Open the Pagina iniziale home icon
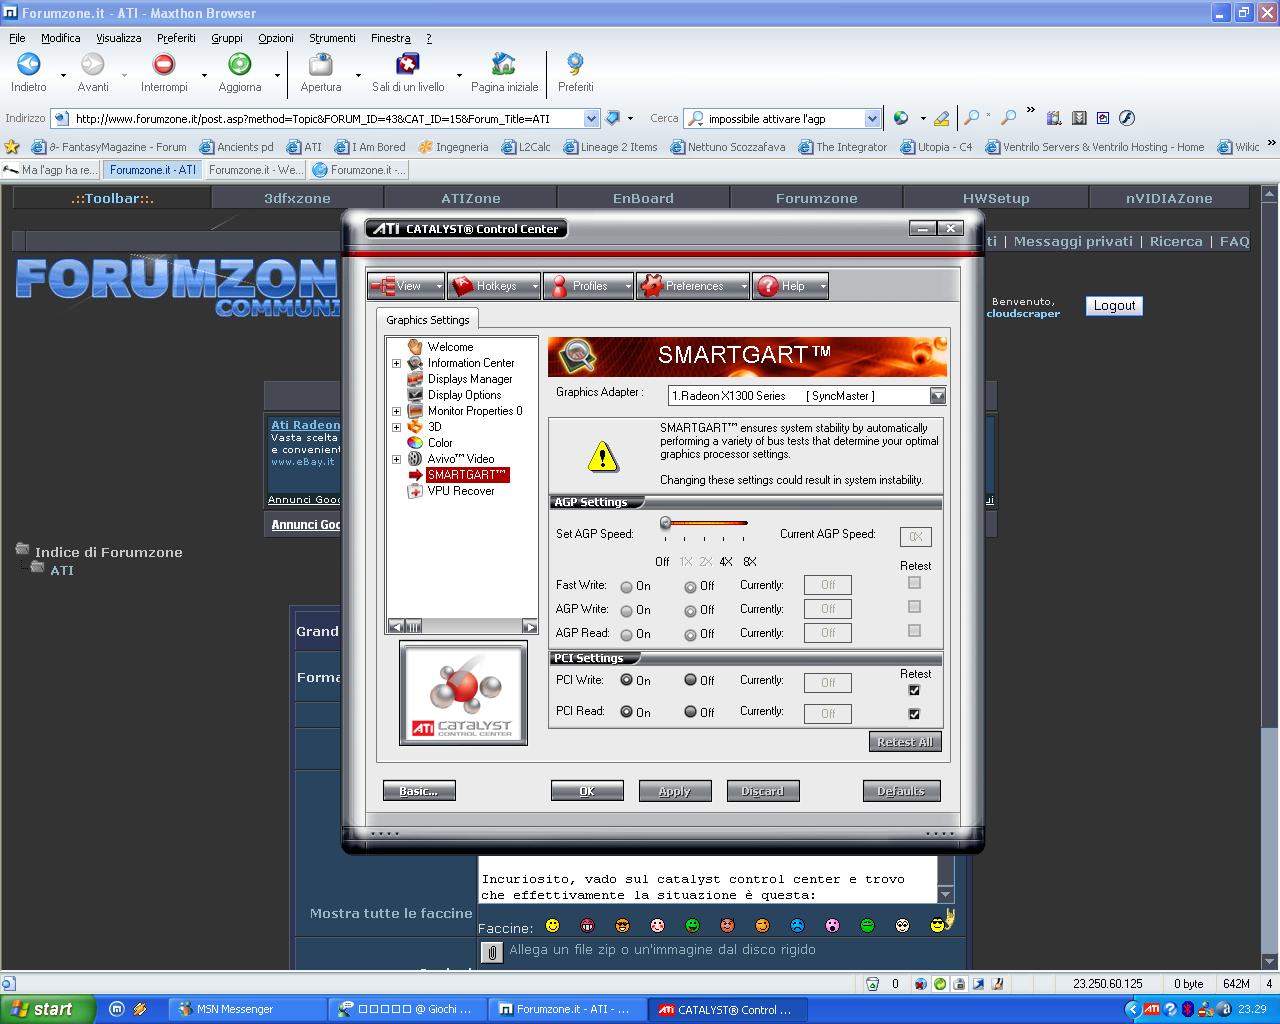The height and width of the screenshot is (1024, 1280). tap(504, 64)
